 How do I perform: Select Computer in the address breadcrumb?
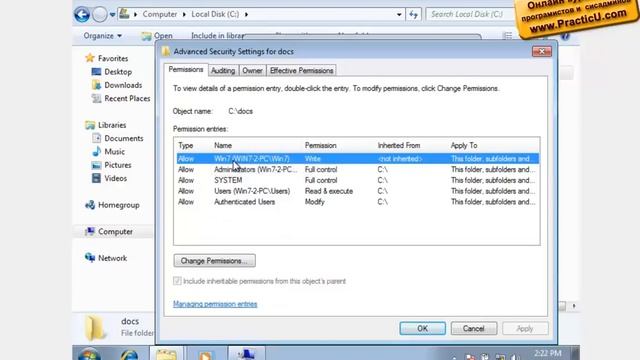(x=160, y=14)
